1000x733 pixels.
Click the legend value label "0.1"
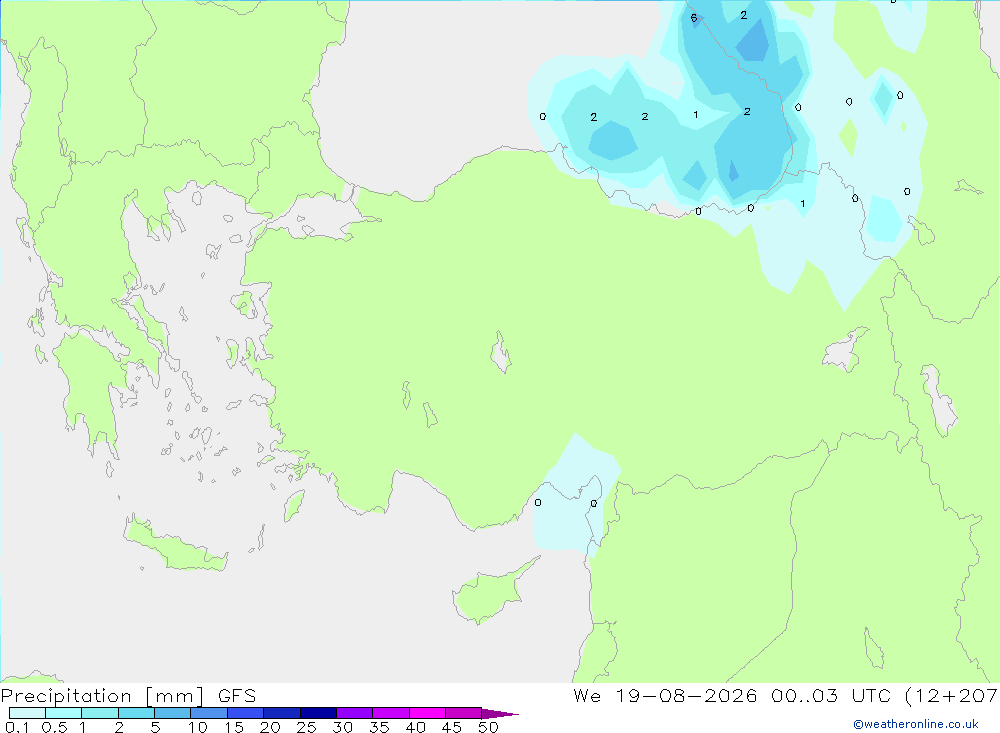point(17,727)
